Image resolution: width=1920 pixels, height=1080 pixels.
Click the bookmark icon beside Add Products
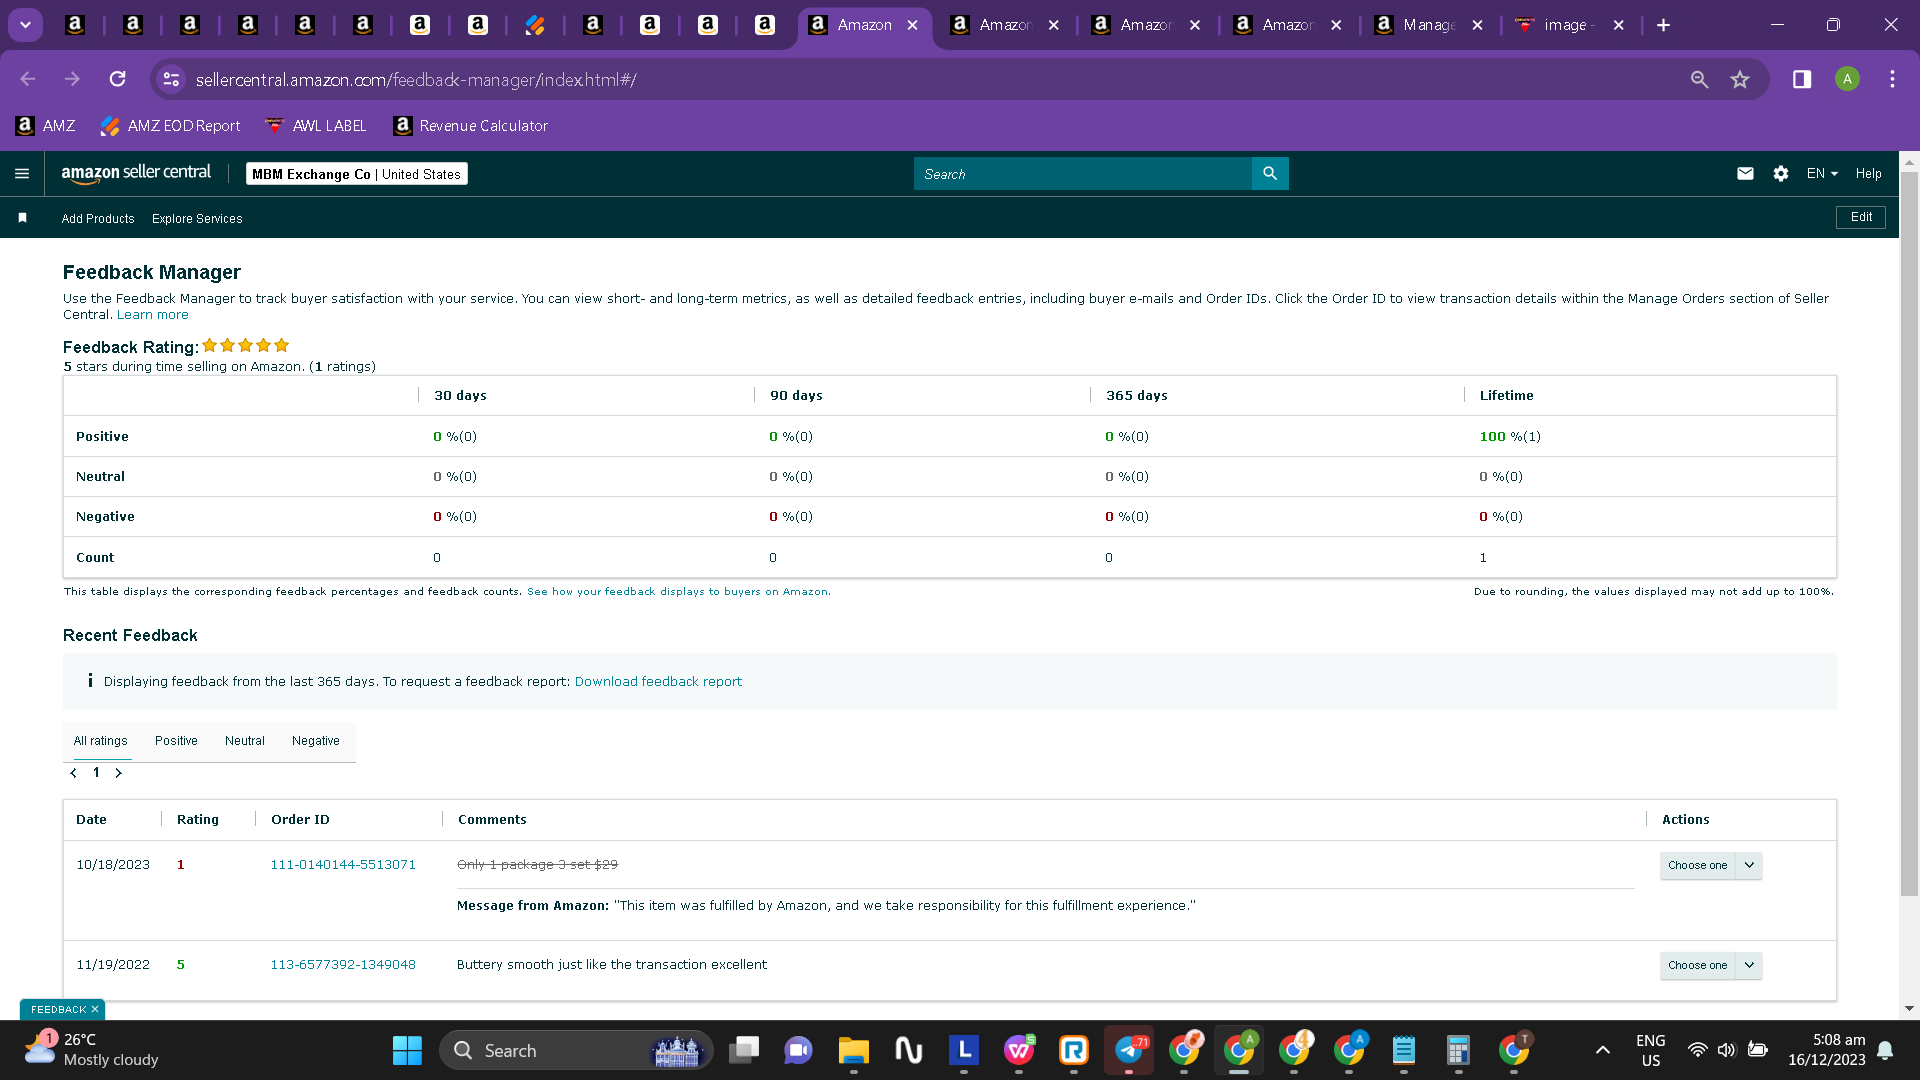(22, 218)
